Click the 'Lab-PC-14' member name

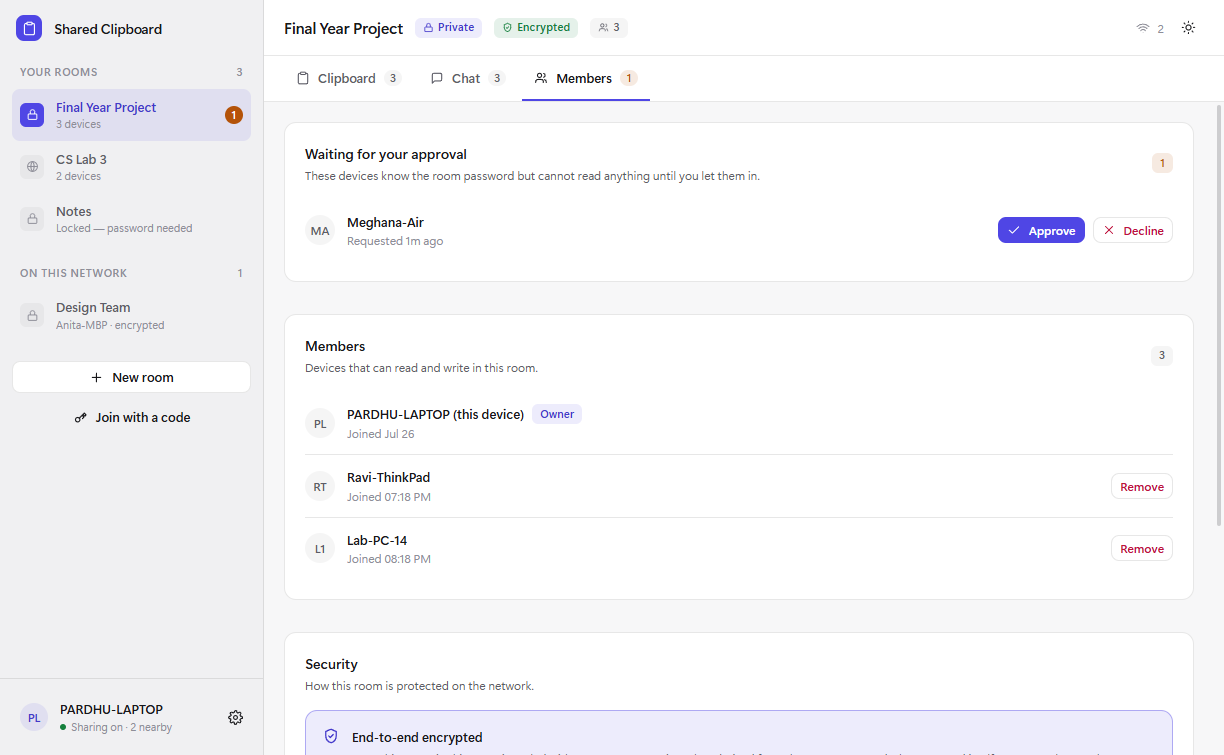tap(377, 540)
